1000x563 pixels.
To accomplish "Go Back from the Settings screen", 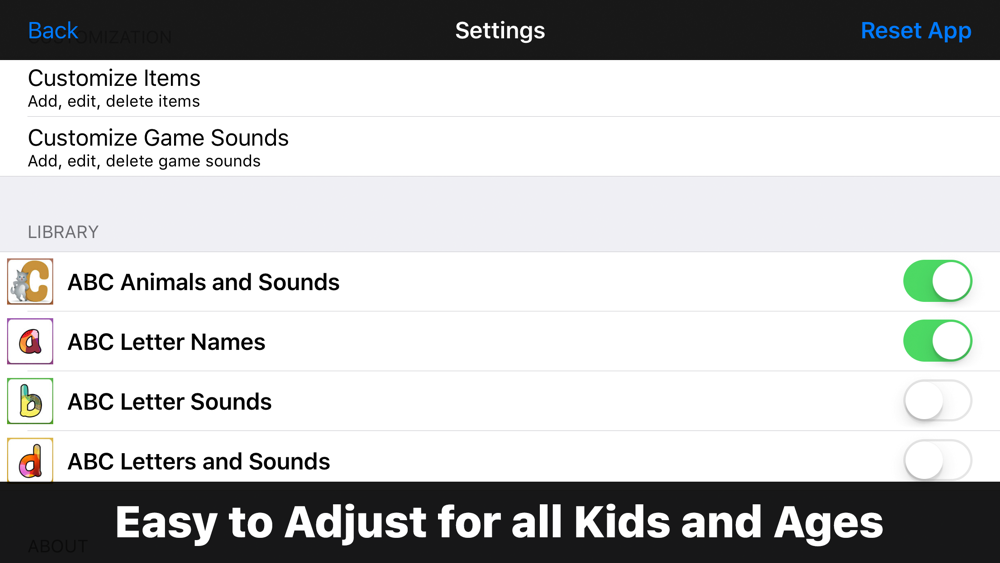I will (x=53, y=30).
